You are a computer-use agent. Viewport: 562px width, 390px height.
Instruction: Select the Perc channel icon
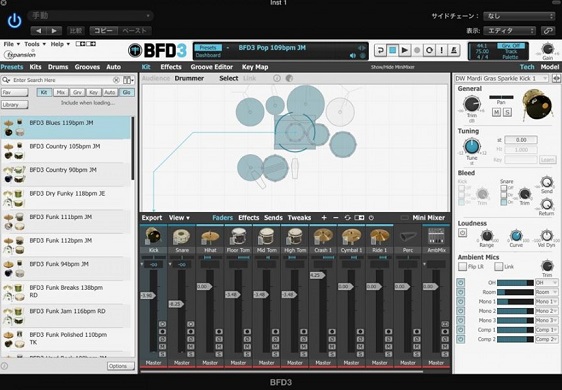(x=408, y=236)
